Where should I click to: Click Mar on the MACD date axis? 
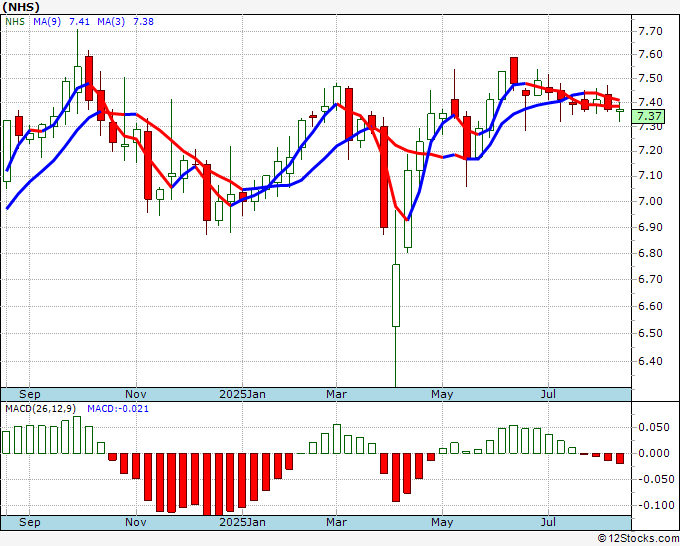pos(337,522)
